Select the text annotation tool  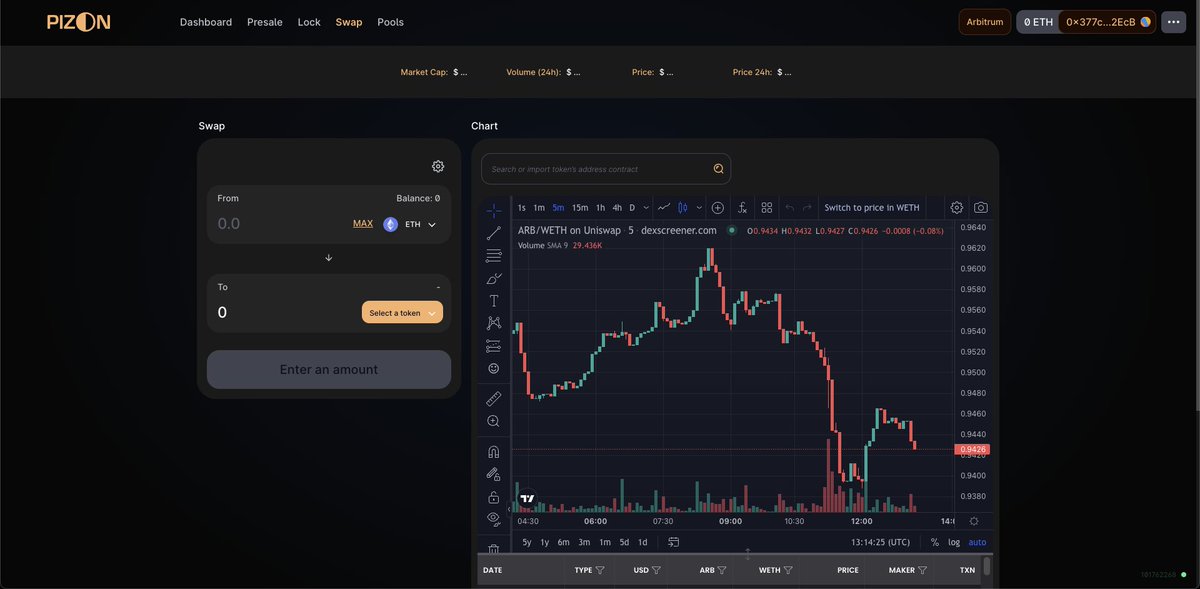coord(493,301)
